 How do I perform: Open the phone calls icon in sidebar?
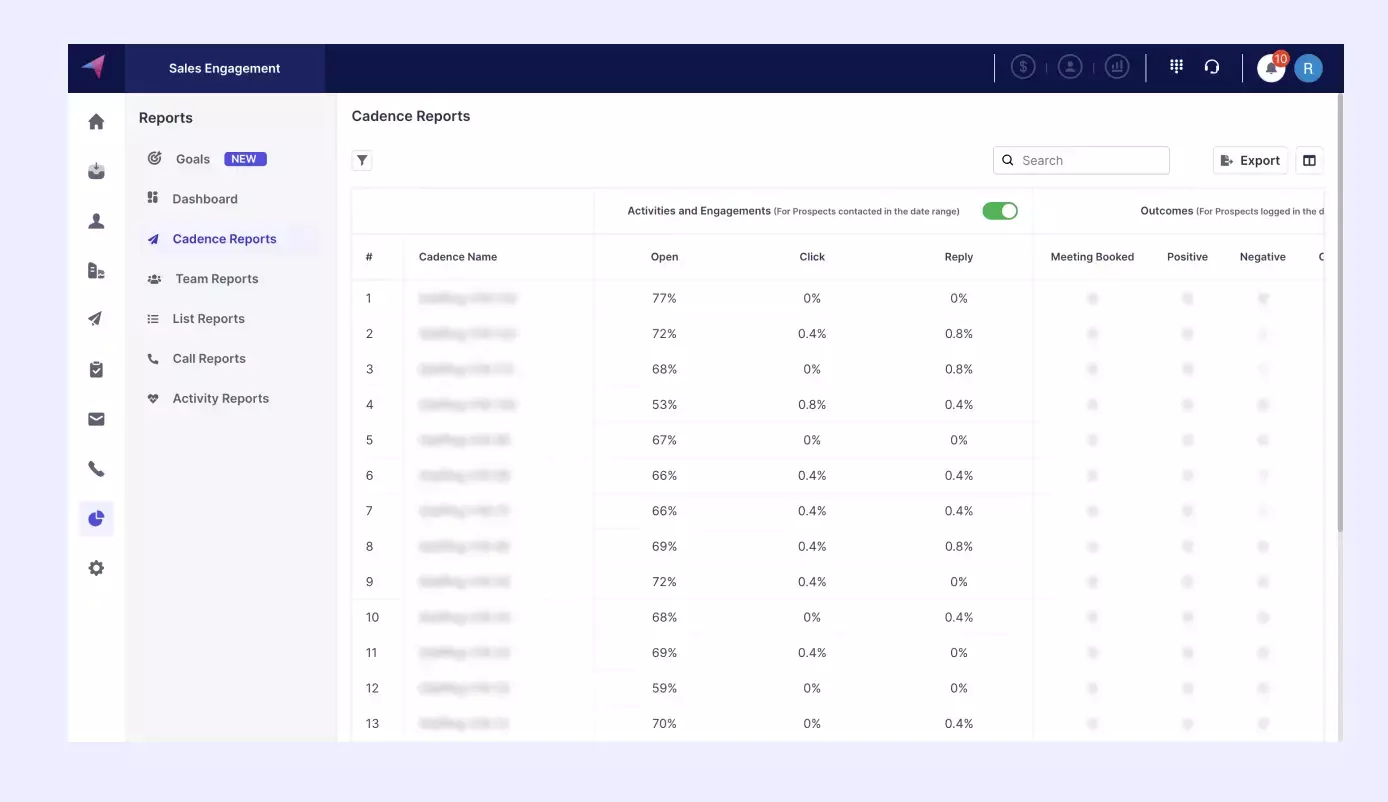pos(96,469)
